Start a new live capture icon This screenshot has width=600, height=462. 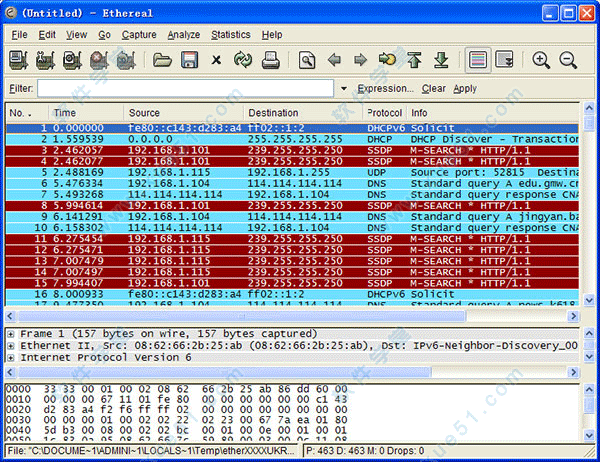pos(72,60)
